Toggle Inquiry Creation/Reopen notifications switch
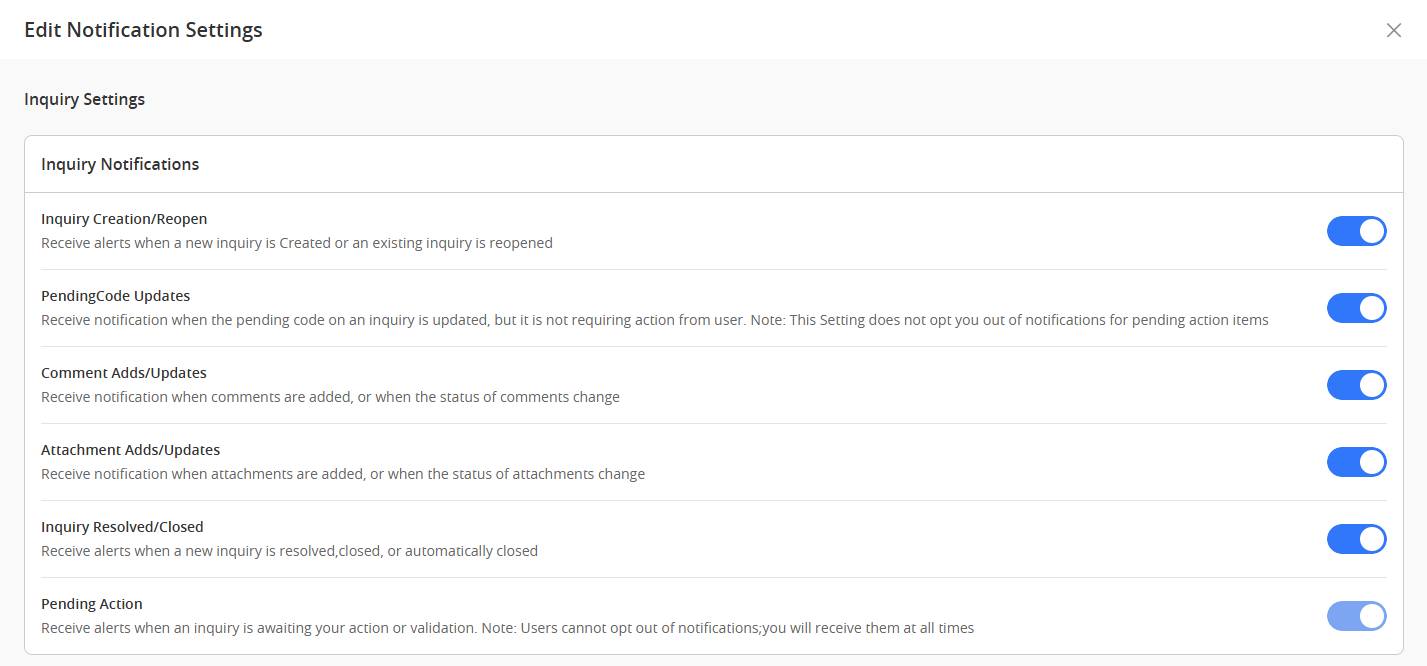The height and width of the screenshot is (666, 1427). click(1356, 231)
